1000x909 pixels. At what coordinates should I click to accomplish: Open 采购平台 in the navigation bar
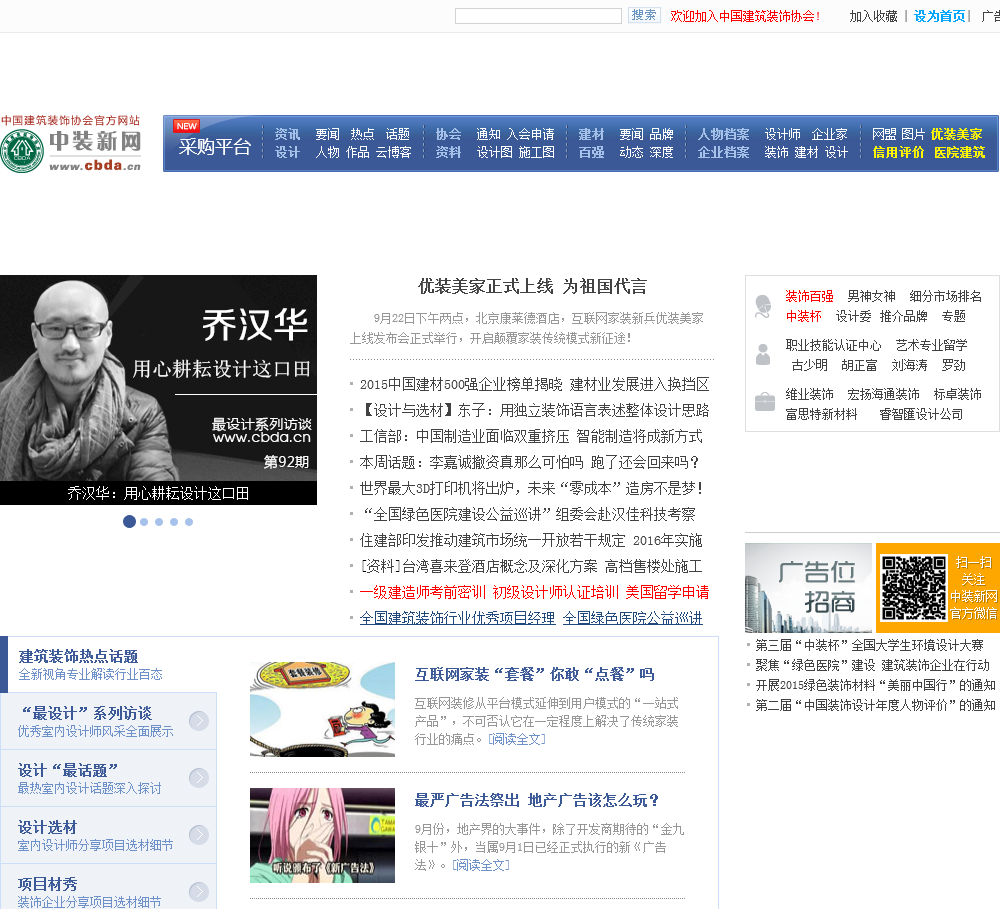tap(214, 147)
